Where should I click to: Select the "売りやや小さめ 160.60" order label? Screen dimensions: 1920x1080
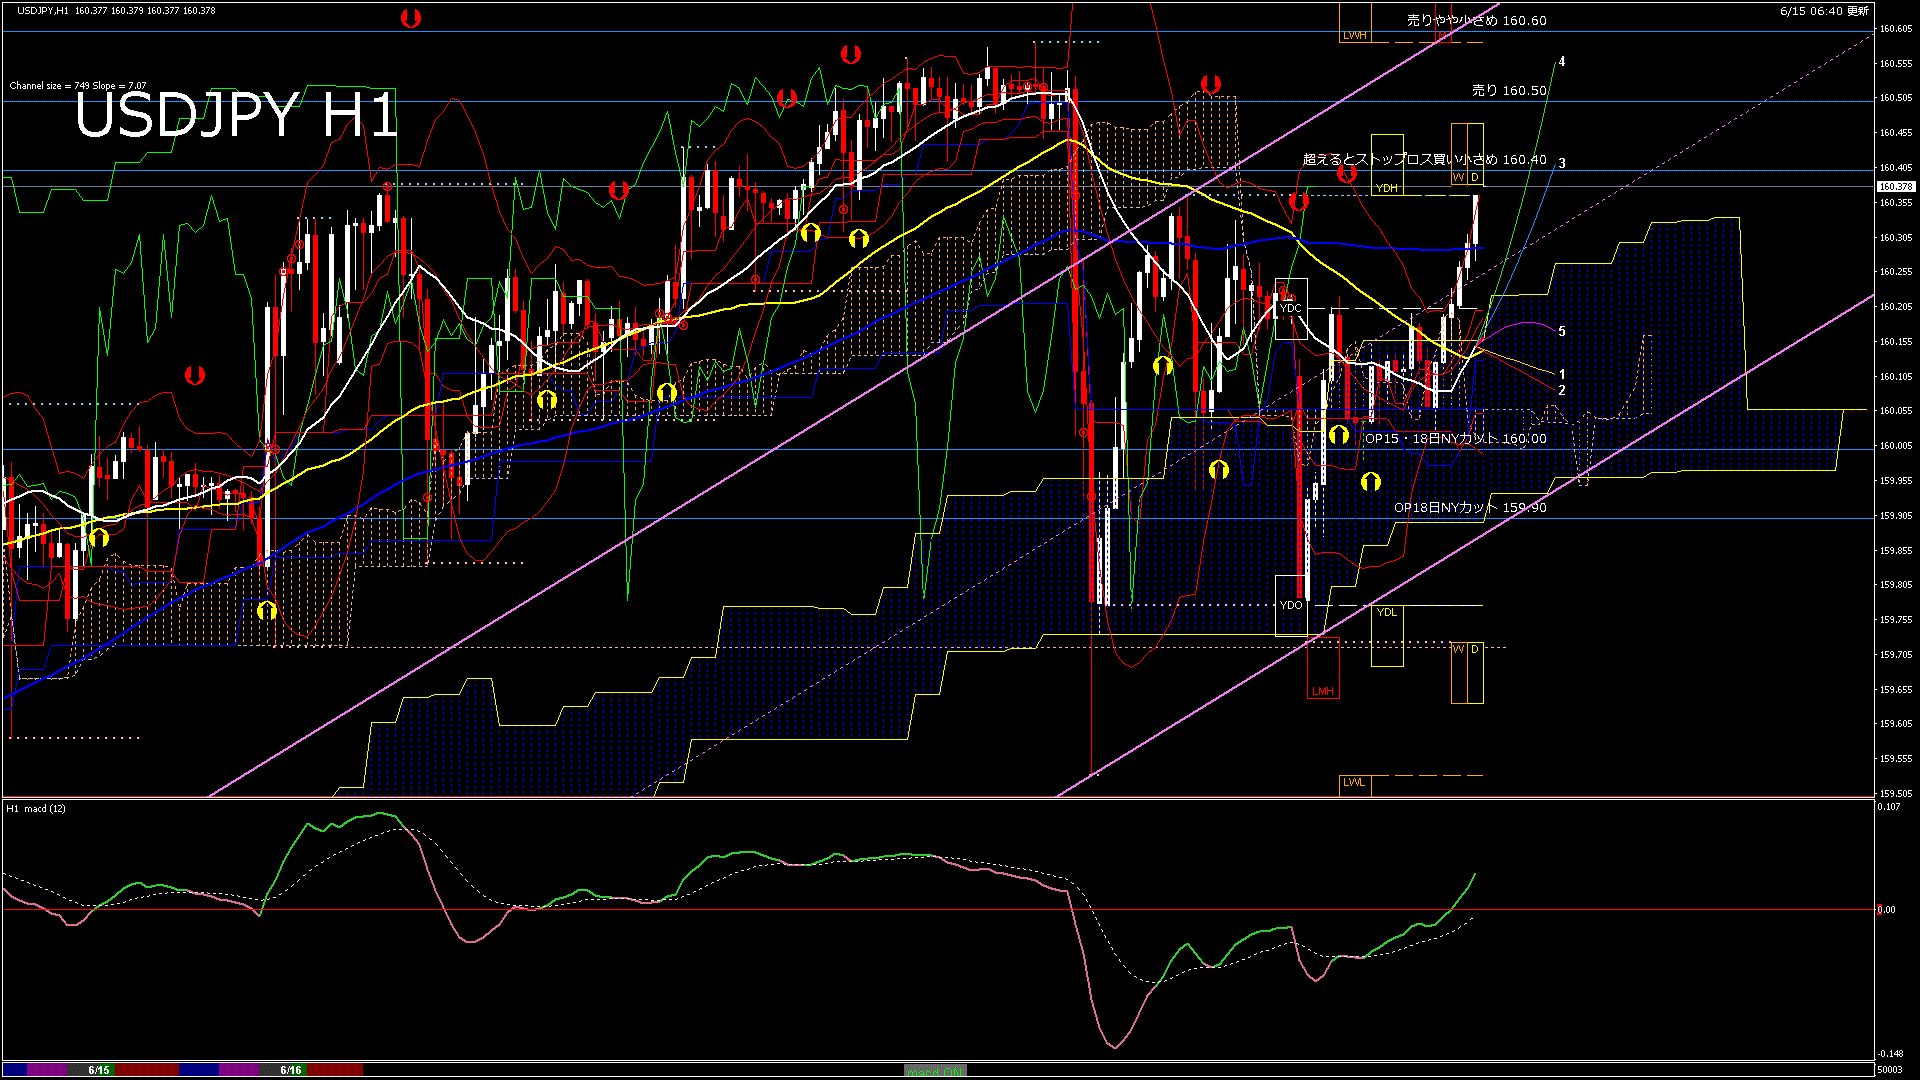tap(1476, 20)
